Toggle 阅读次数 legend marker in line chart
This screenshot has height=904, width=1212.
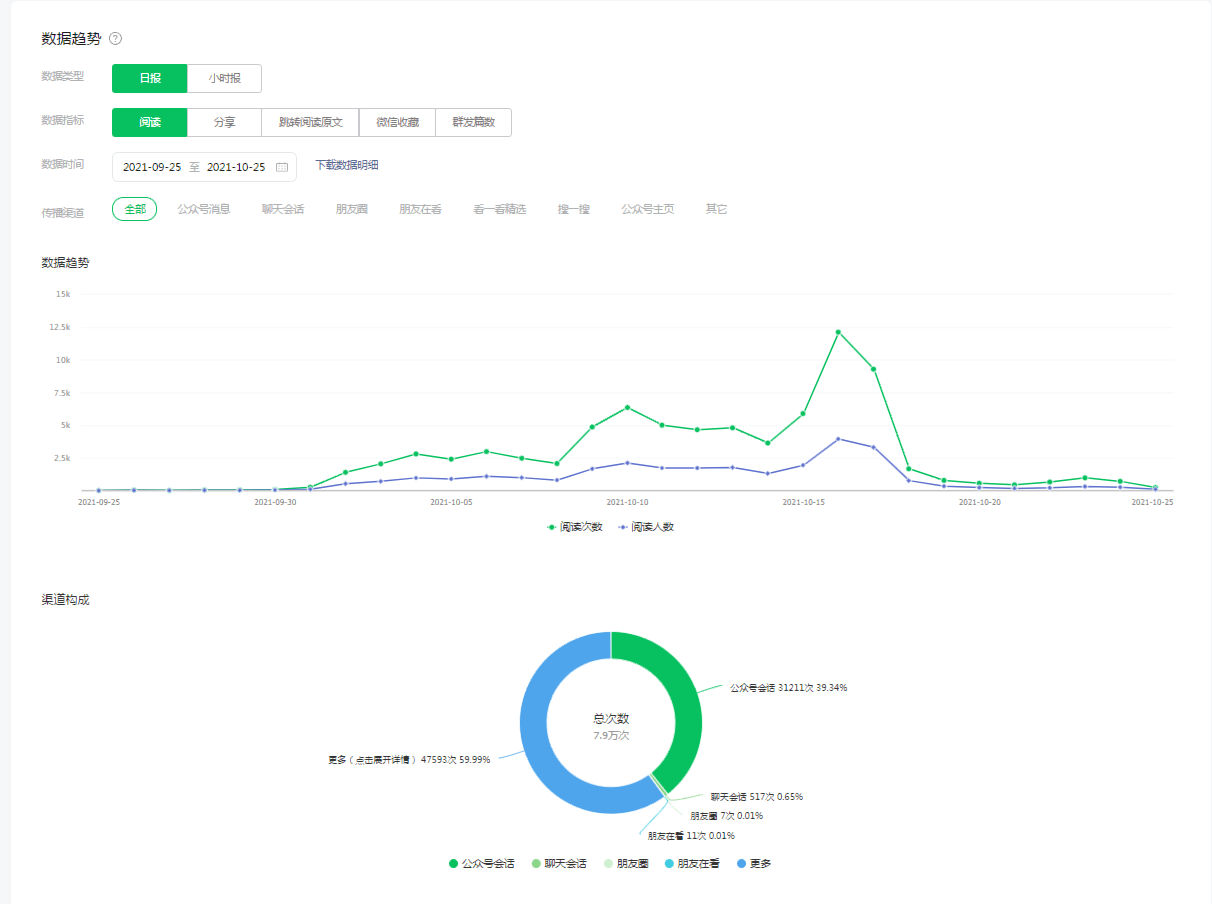[x=551, y=526]
